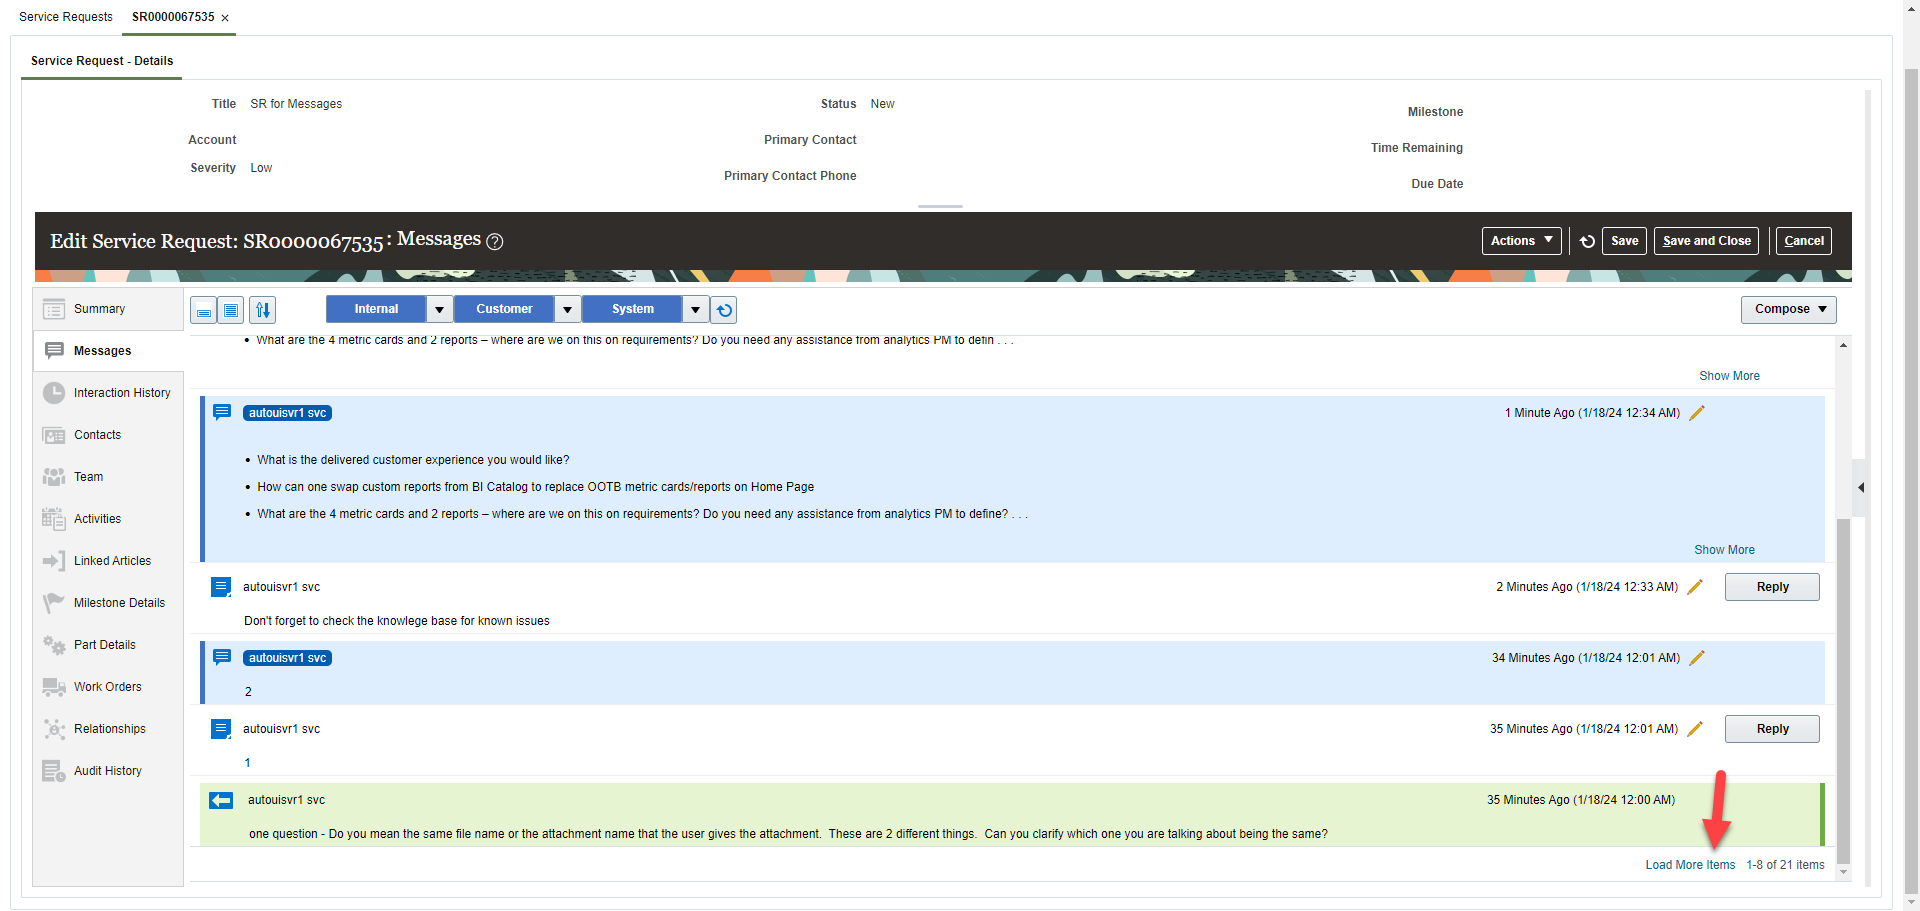Open the Audit History panel

(107, 770)
